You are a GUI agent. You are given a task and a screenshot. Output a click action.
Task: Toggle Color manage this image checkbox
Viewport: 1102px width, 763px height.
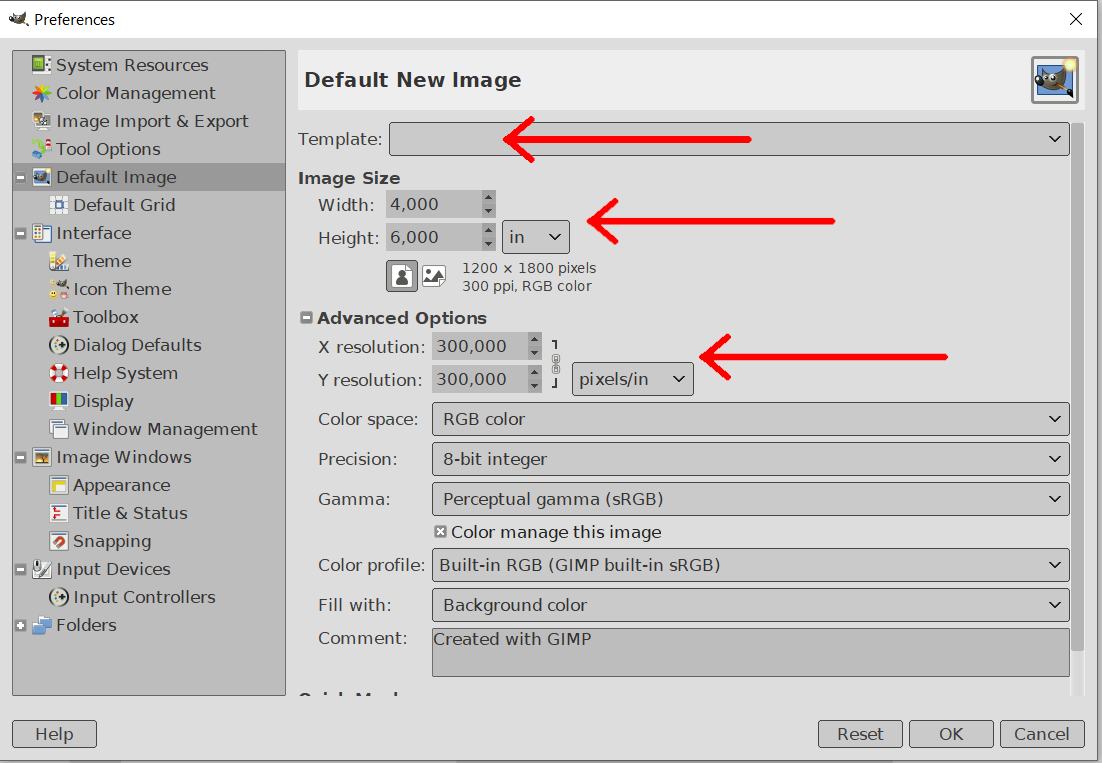click(441, 532)
